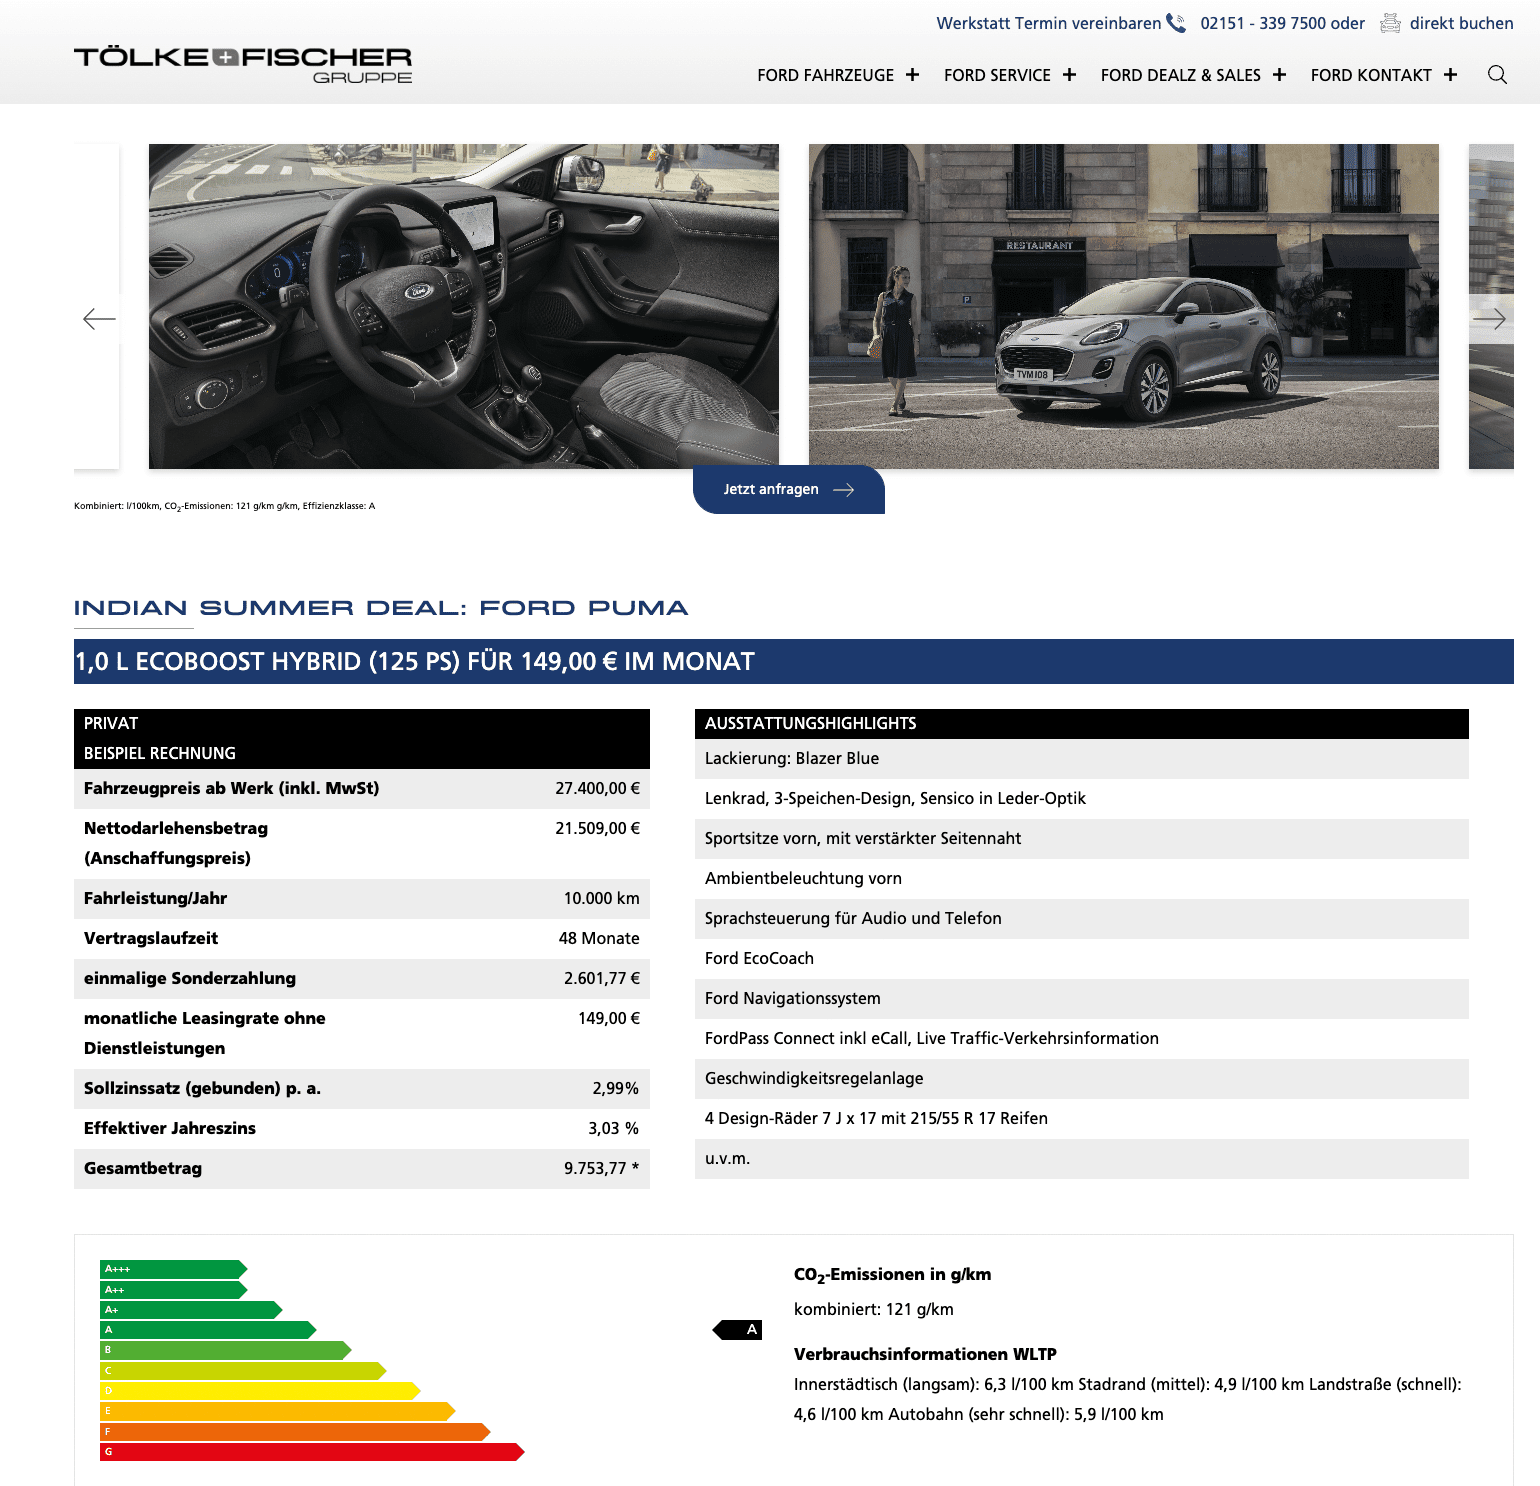
Task: Click the booking calendar icon beside direkt buchen
Action: pos(1390,23)
